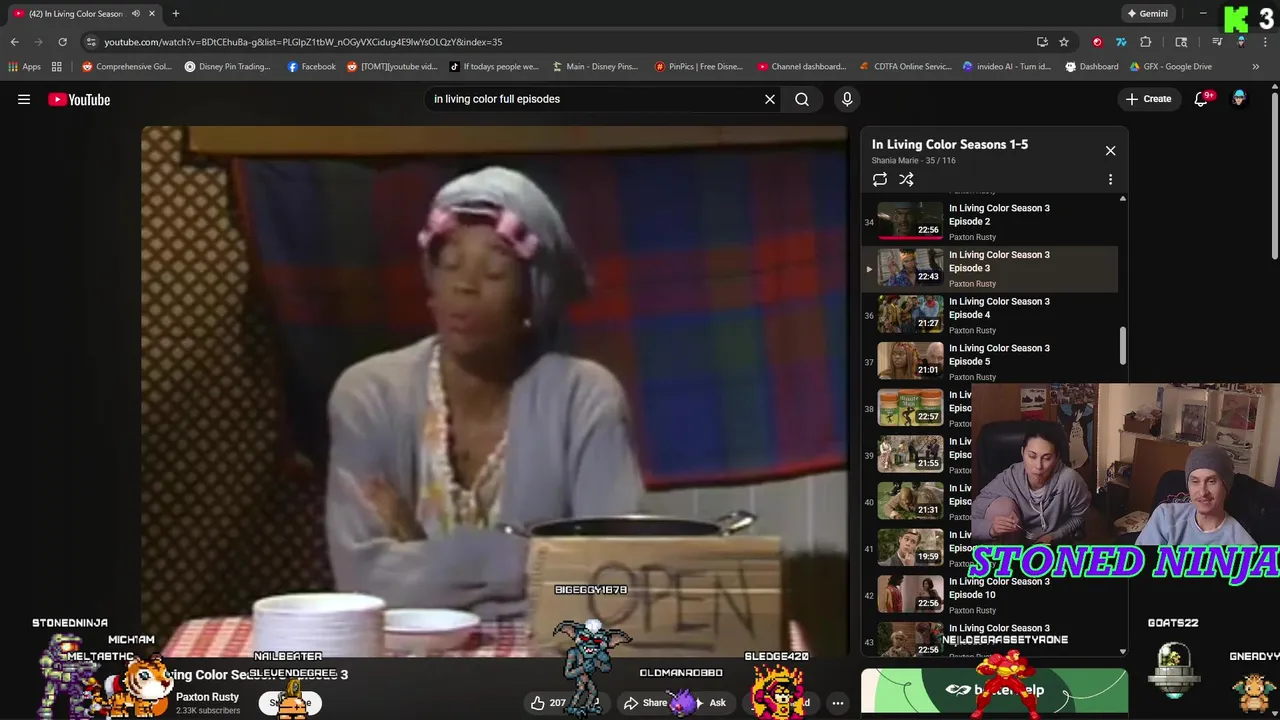Open the Comprehensive Gol... bookmark
The height and width of the screenshot is (720, 1280).
(127, 67)
